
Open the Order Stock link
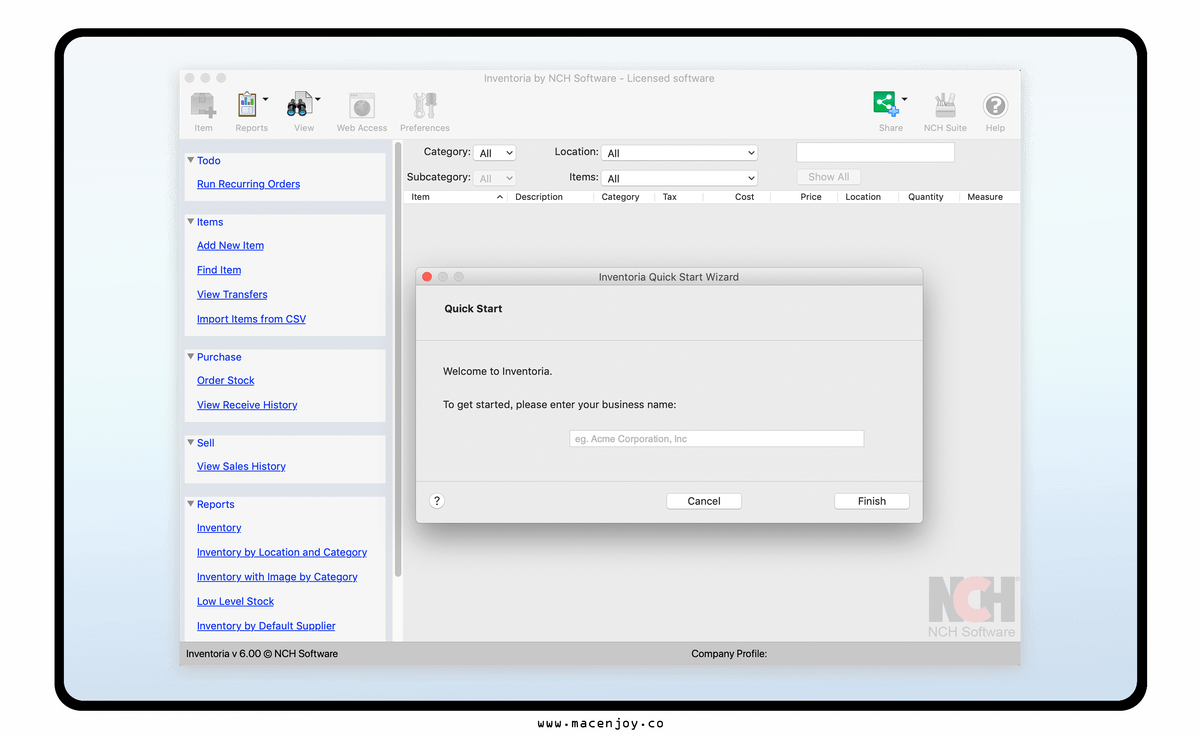point(226,380)
